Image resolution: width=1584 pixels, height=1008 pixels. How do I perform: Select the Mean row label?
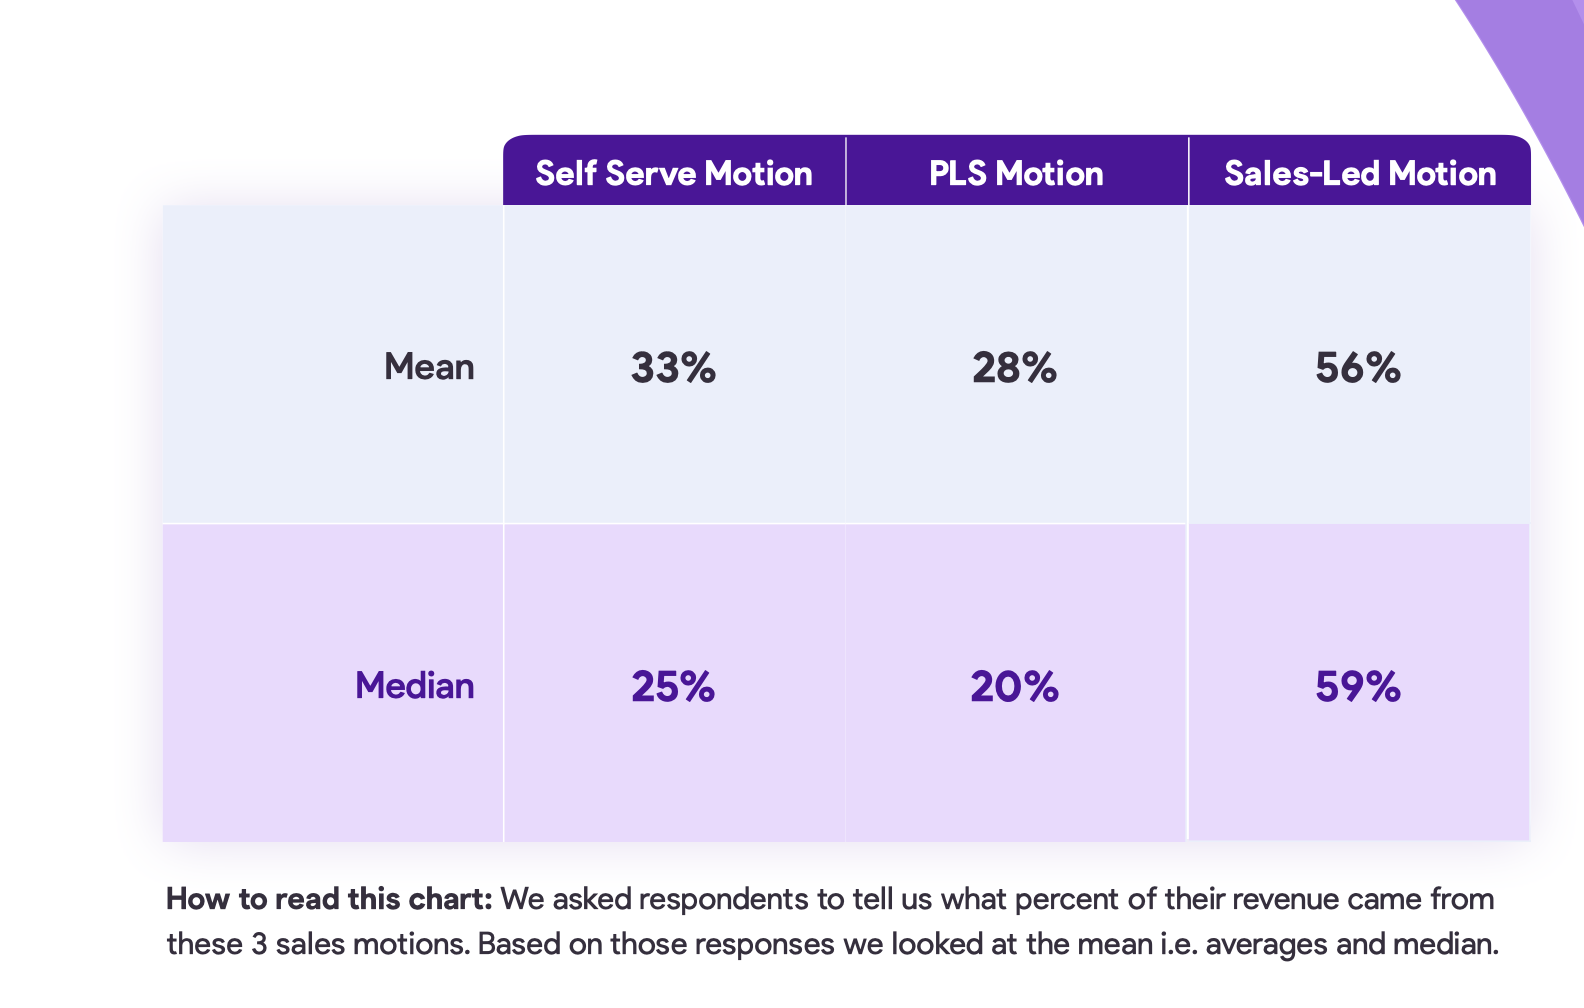point(429,367)
